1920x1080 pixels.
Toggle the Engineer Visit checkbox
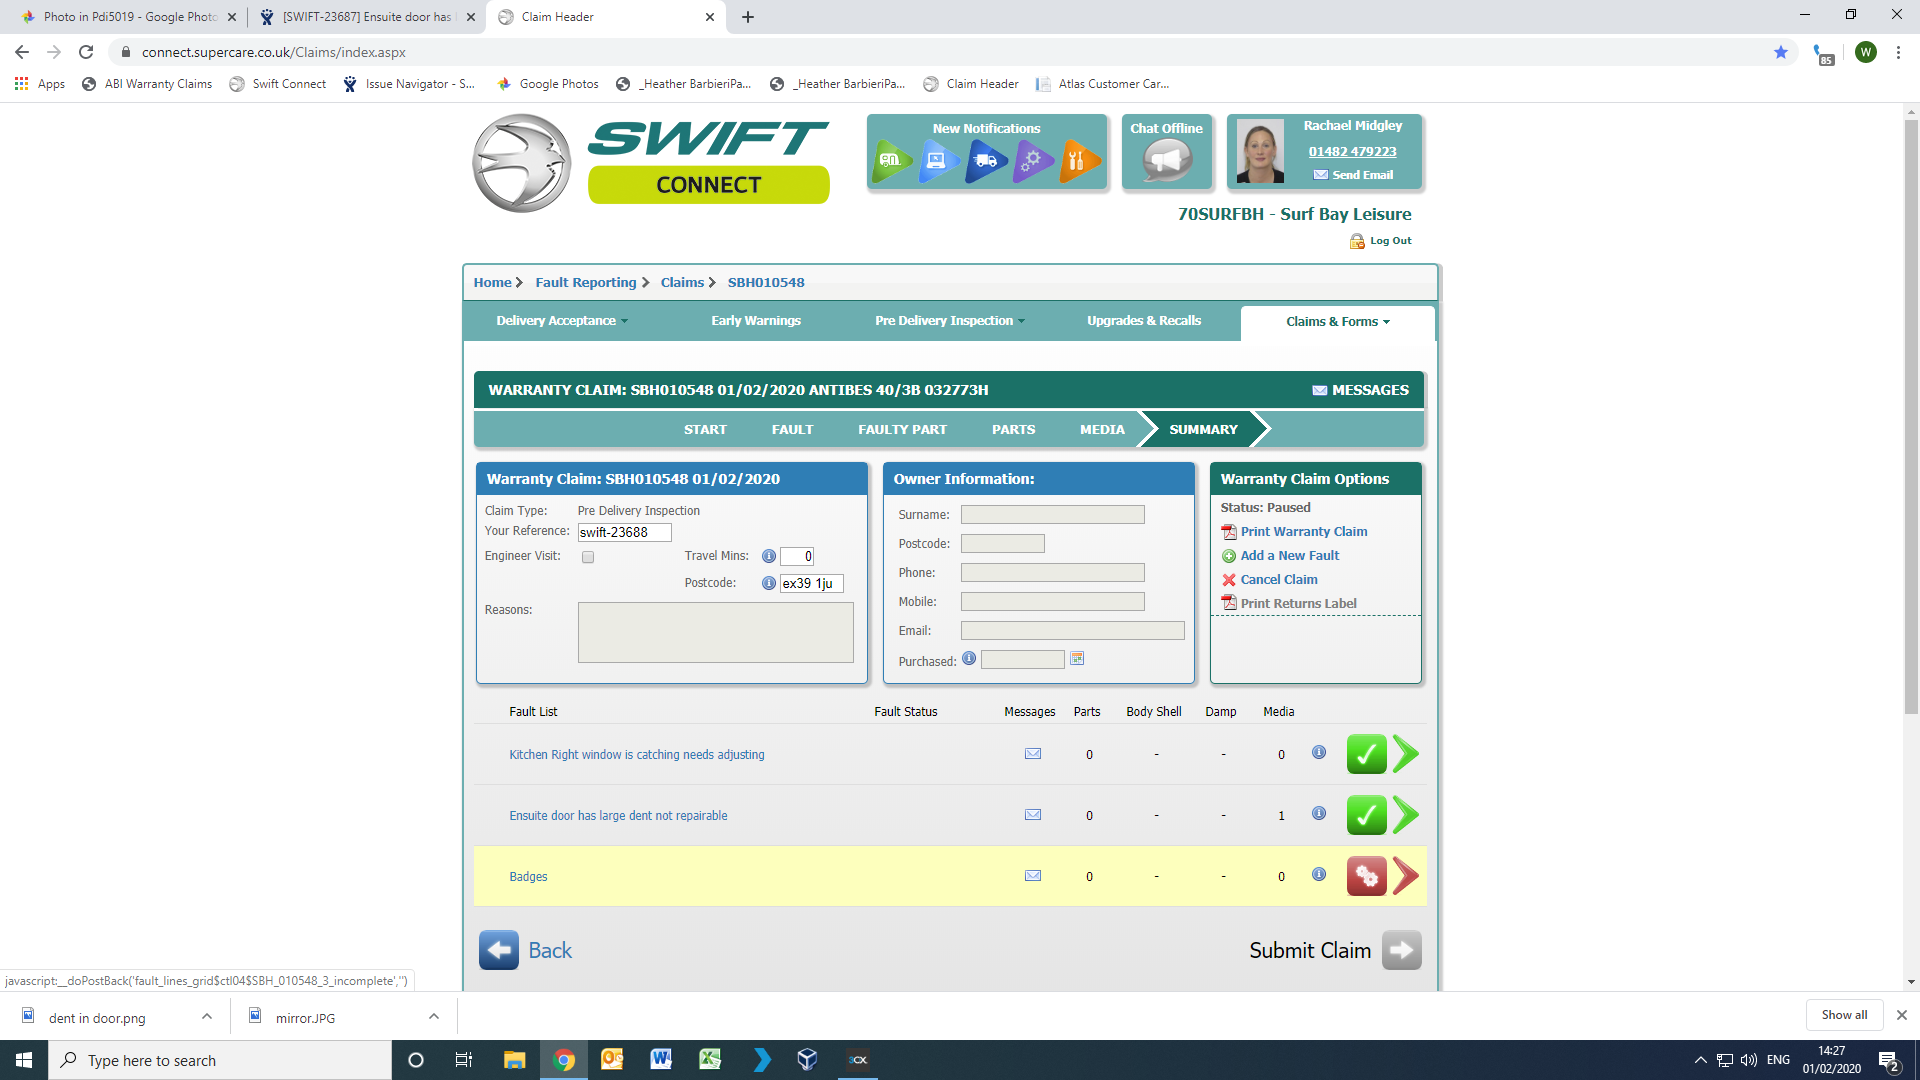tap(588, 558)
